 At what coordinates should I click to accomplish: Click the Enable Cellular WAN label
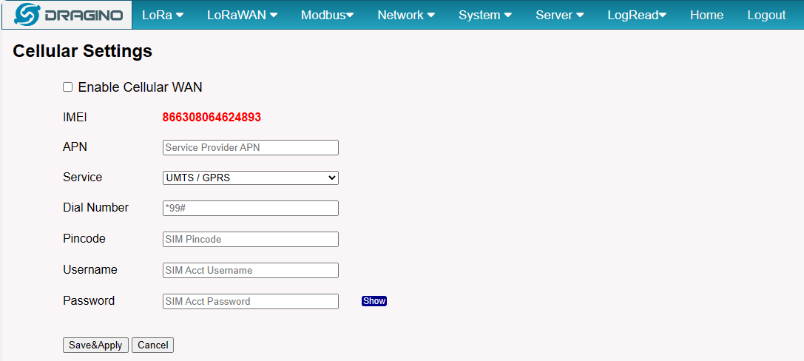[x=140, y=87]
